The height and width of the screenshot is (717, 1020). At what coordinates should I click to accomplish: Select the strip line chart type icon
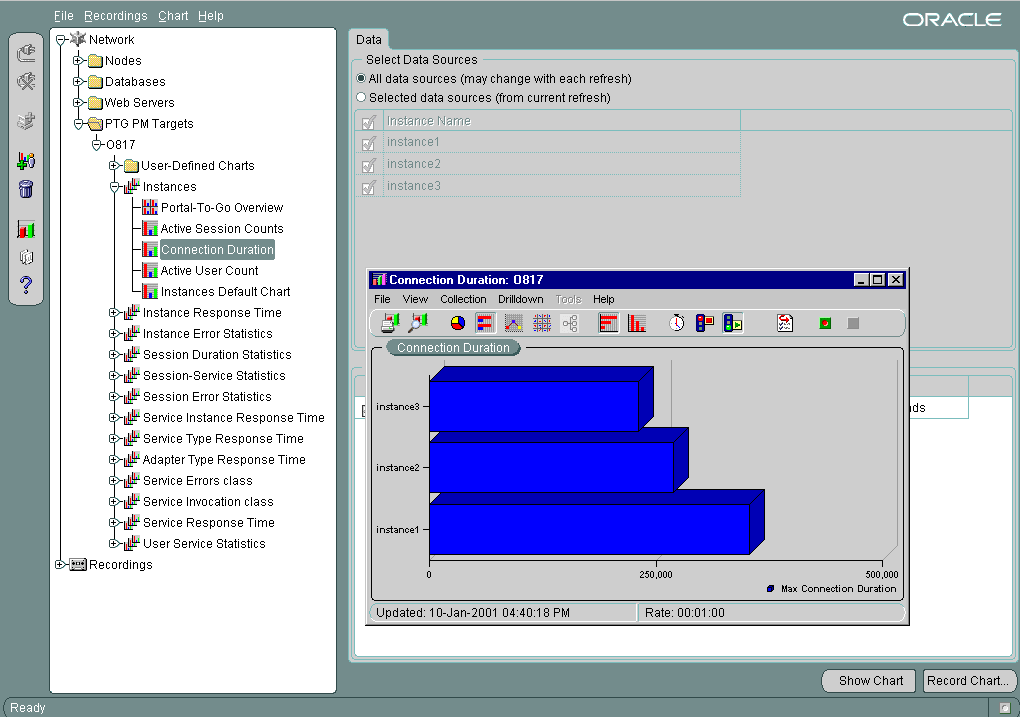click(514, 323)
